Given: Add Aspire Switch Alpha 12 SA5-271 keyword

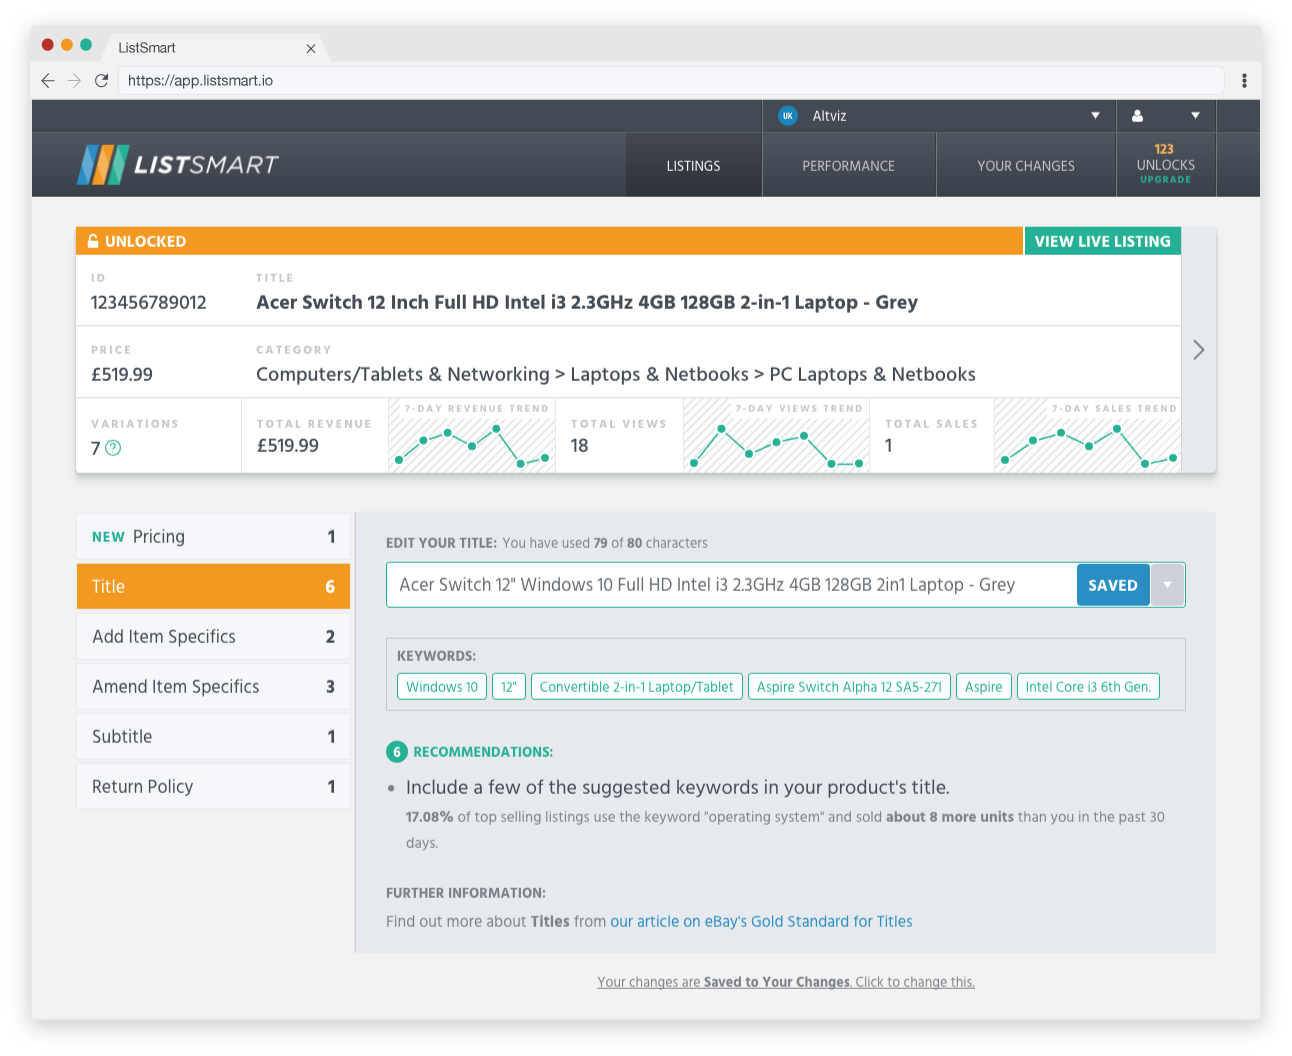Looking at the screenshot, I should pyautogui.click(x=849, y=687).
